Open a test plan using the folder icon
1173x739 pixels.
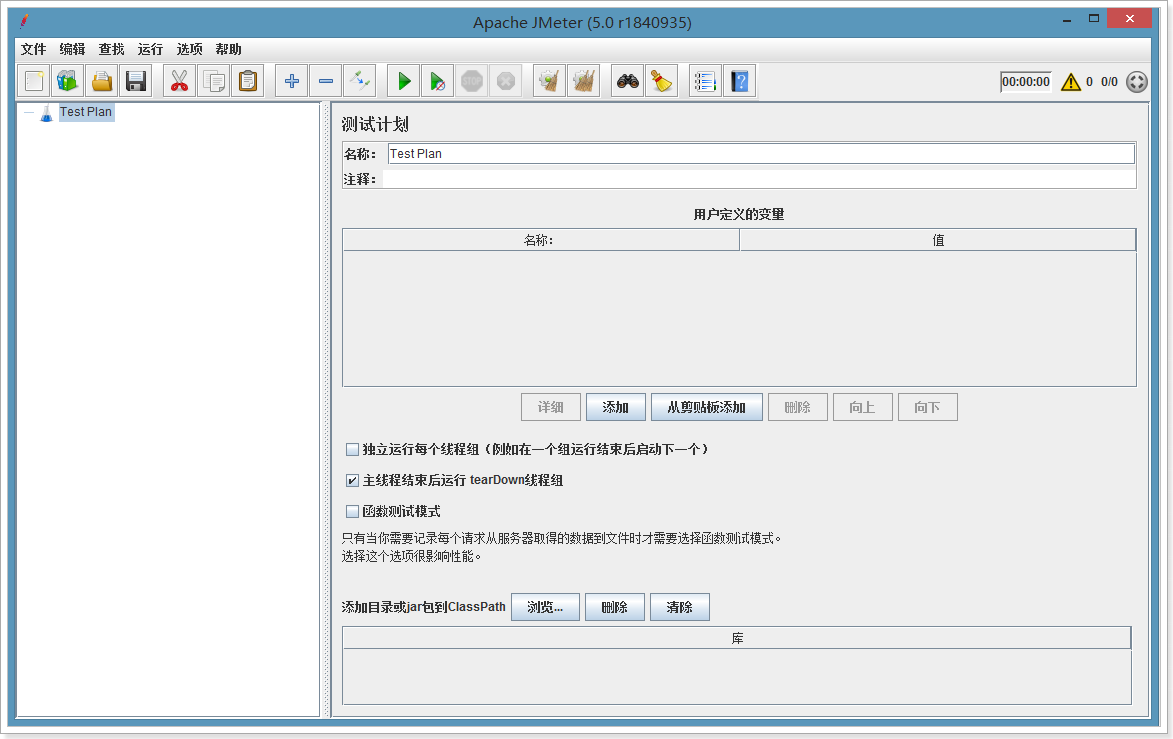coord(101,80)
